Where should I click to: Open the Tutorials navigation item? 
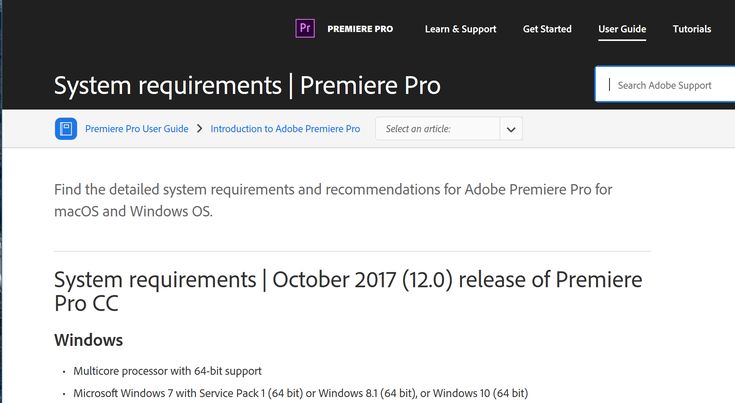coord(692,29)
